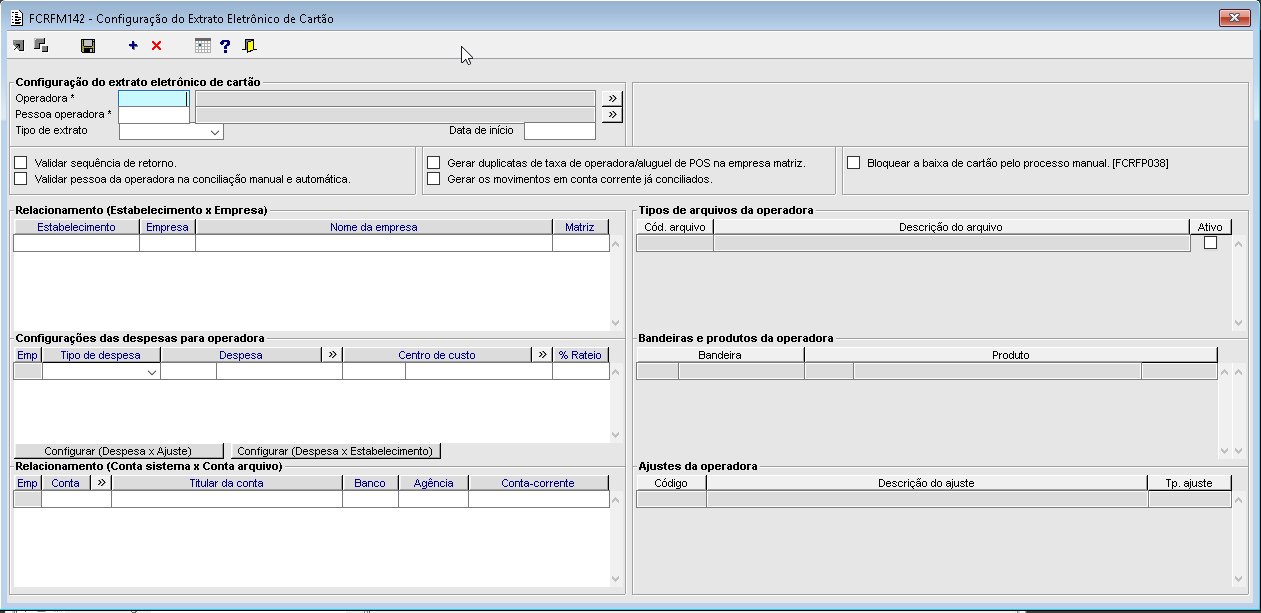1261x613 pixels.
Task: Check Gerar os movimentos em conta corrente conciliados
Action: click(434, 178)
